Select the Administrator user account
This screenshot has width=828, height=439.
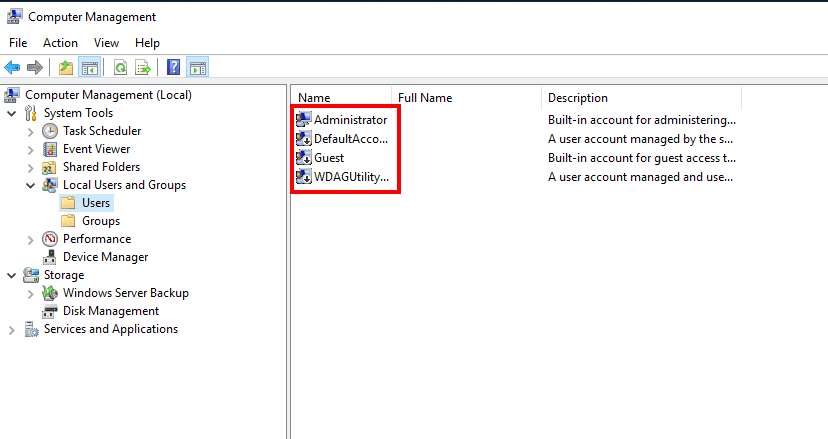[350, 120]
